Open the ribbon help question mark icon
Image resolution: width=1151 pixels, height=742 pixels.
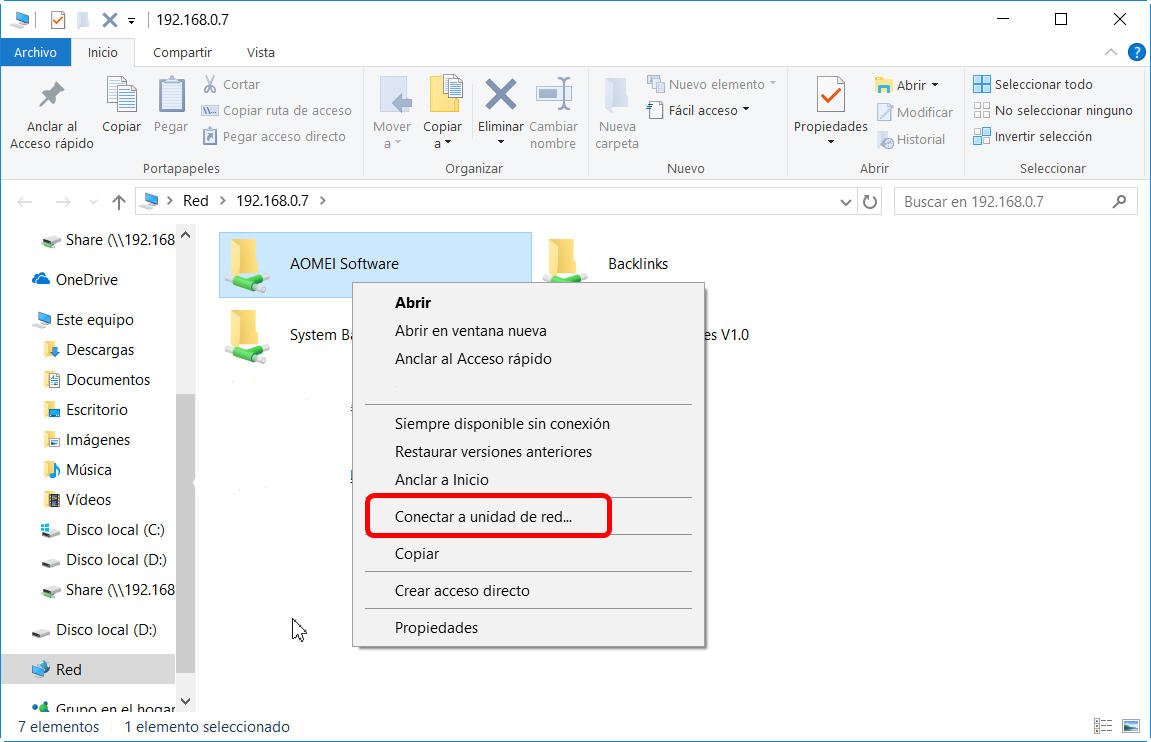pyautogui.click(x=1137, y=52)
